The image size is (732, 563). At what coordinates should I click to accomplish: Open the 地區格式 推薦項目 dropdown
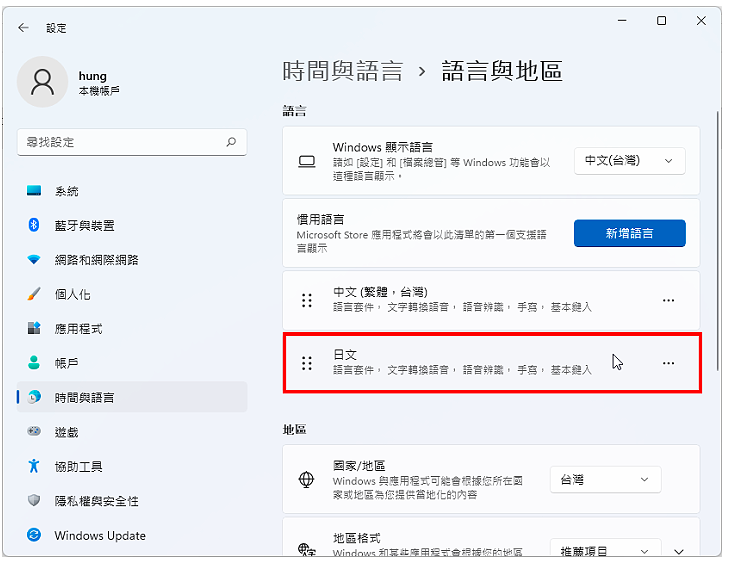coord(605,549)
